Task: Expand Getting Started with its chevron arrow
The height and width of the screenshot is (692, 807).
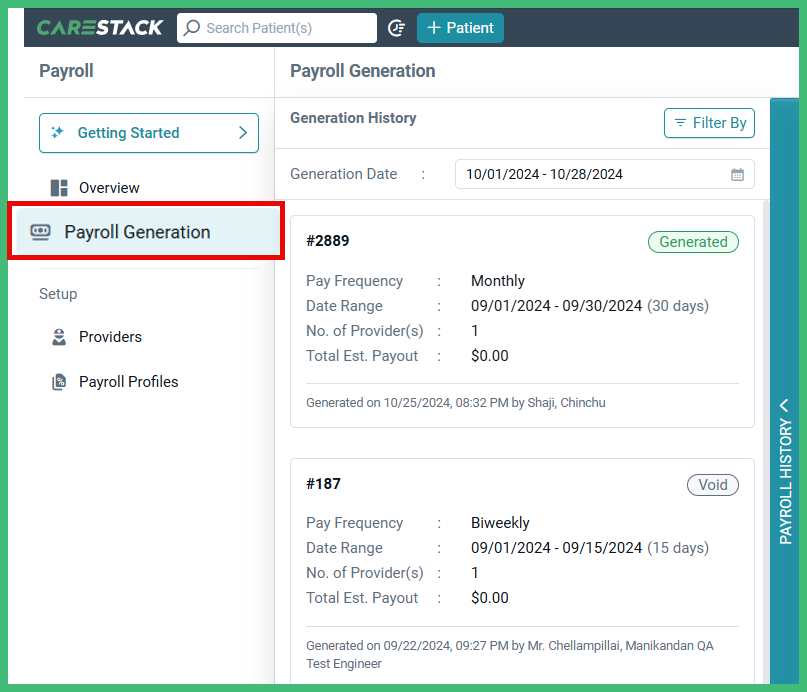Action: (242, 132)
